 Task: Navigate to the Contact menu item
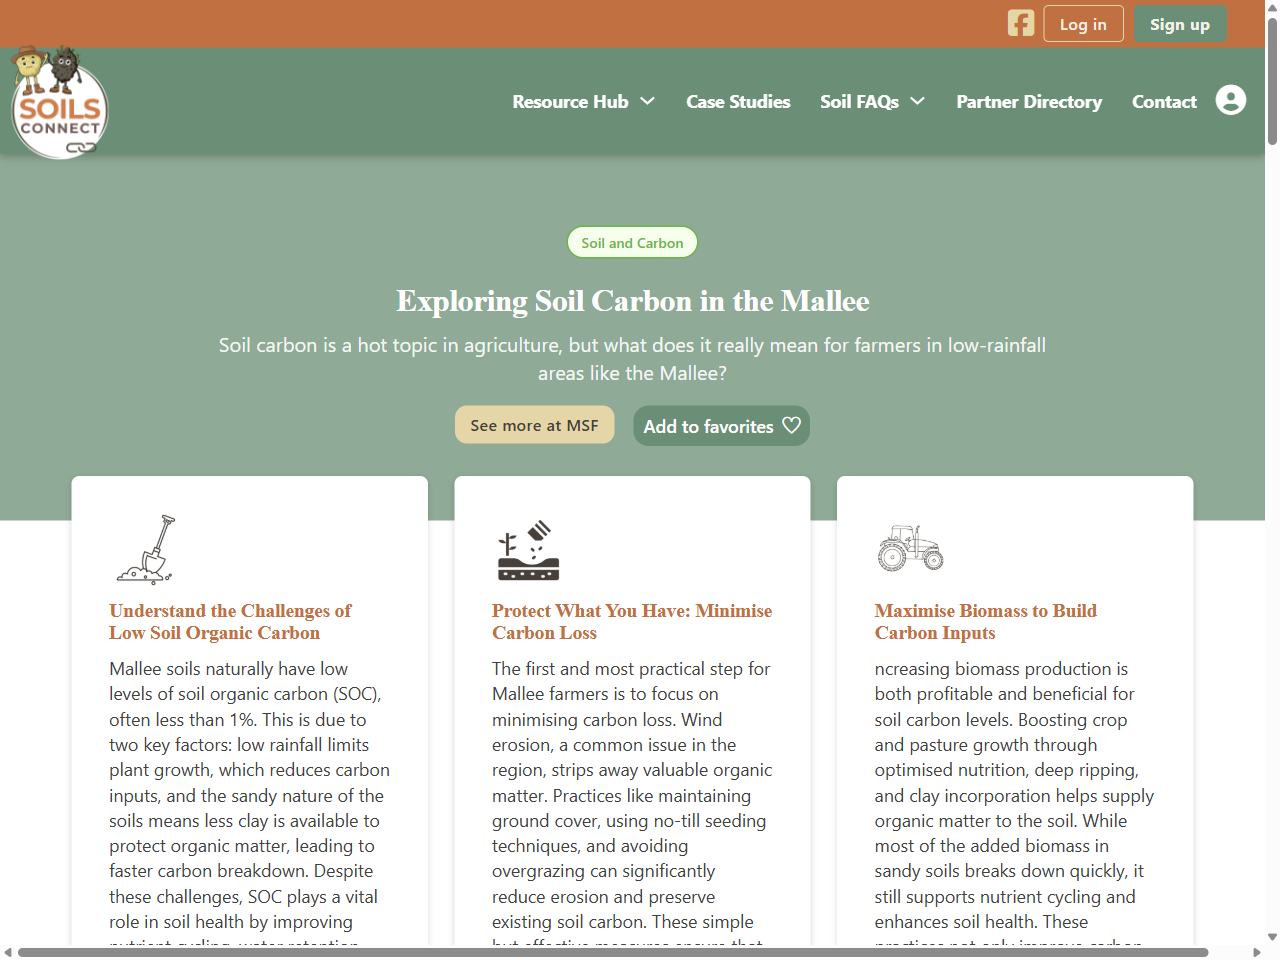(x=1164, y=101)
